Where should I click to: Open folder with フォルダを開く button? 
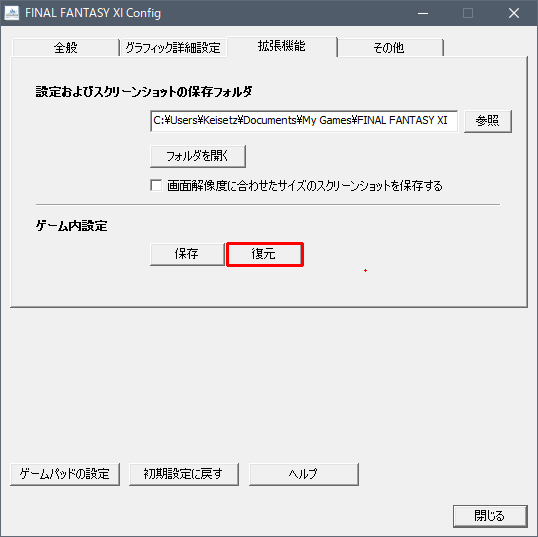tap(198, 156)
